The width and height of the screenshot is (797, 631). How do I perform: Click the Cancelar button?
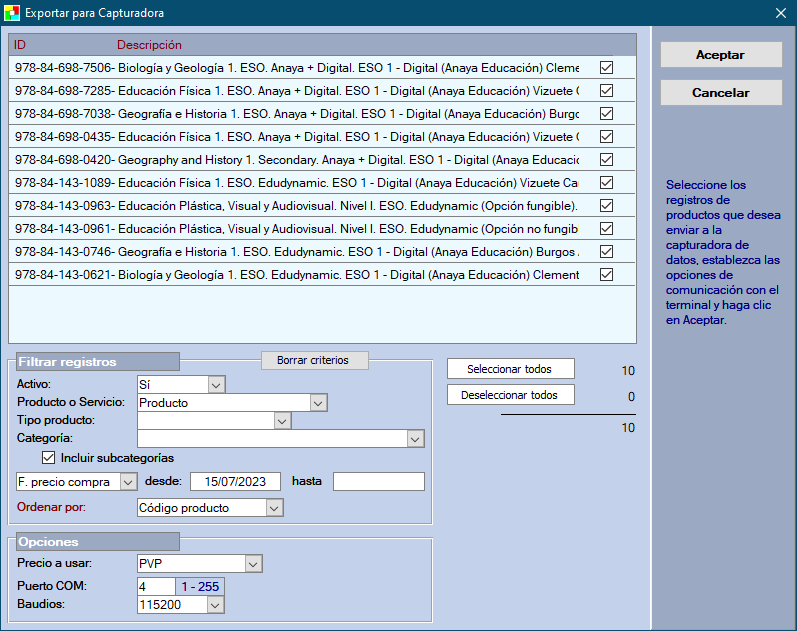721,92
